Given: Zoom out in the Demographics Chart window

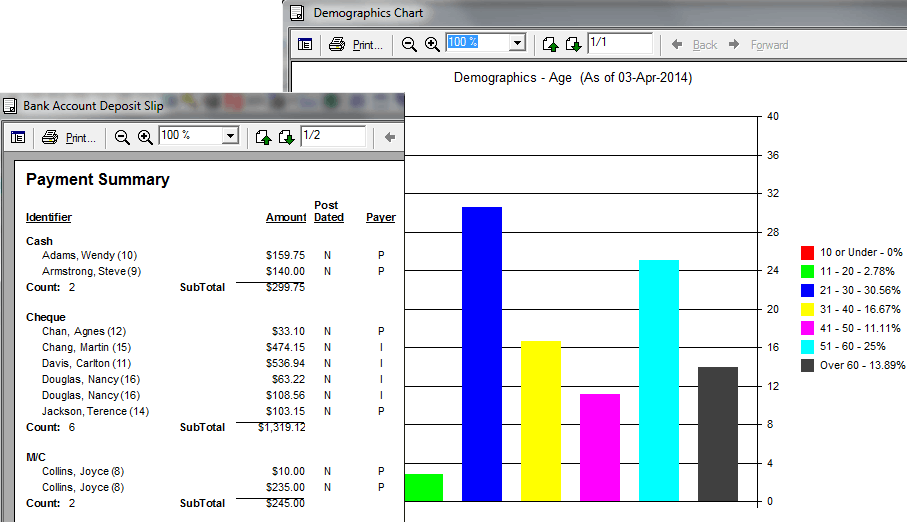Looking at the screenshot, I should 409,44.
